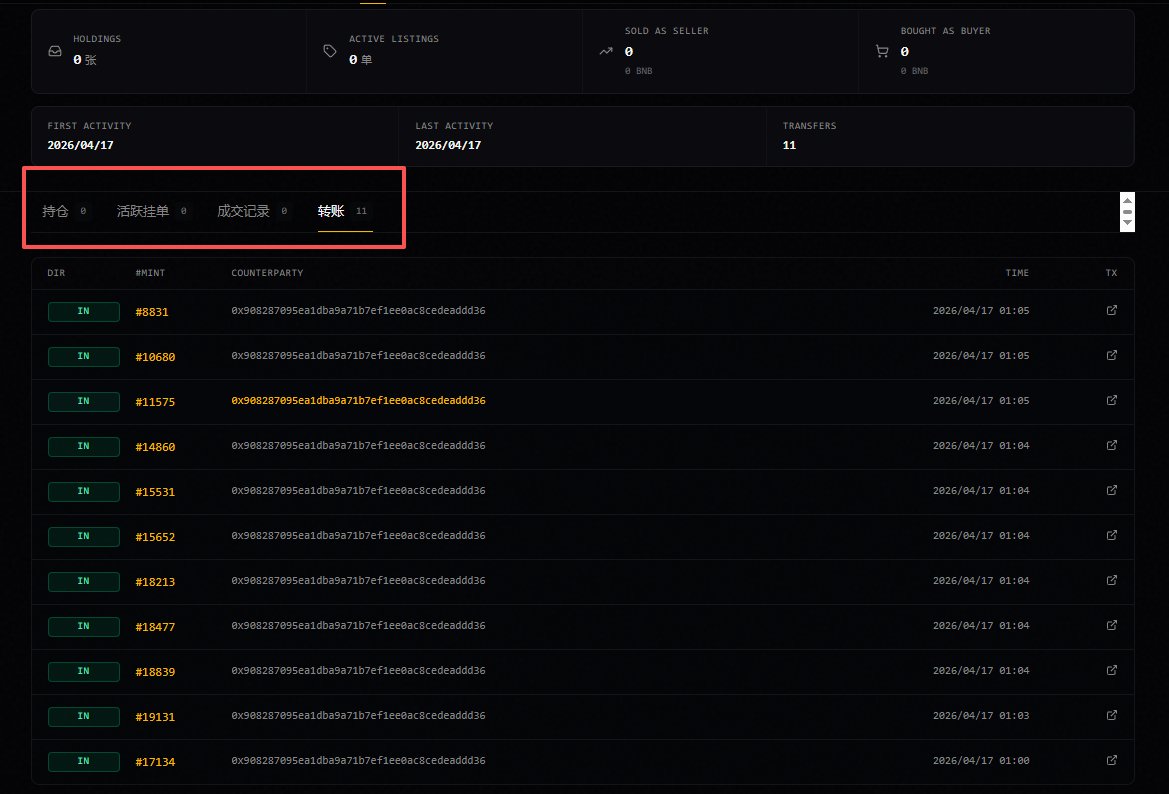Screen dimensions: 1169x794
Task: Switch to the 持仓 tab
Action: [64, 211]
